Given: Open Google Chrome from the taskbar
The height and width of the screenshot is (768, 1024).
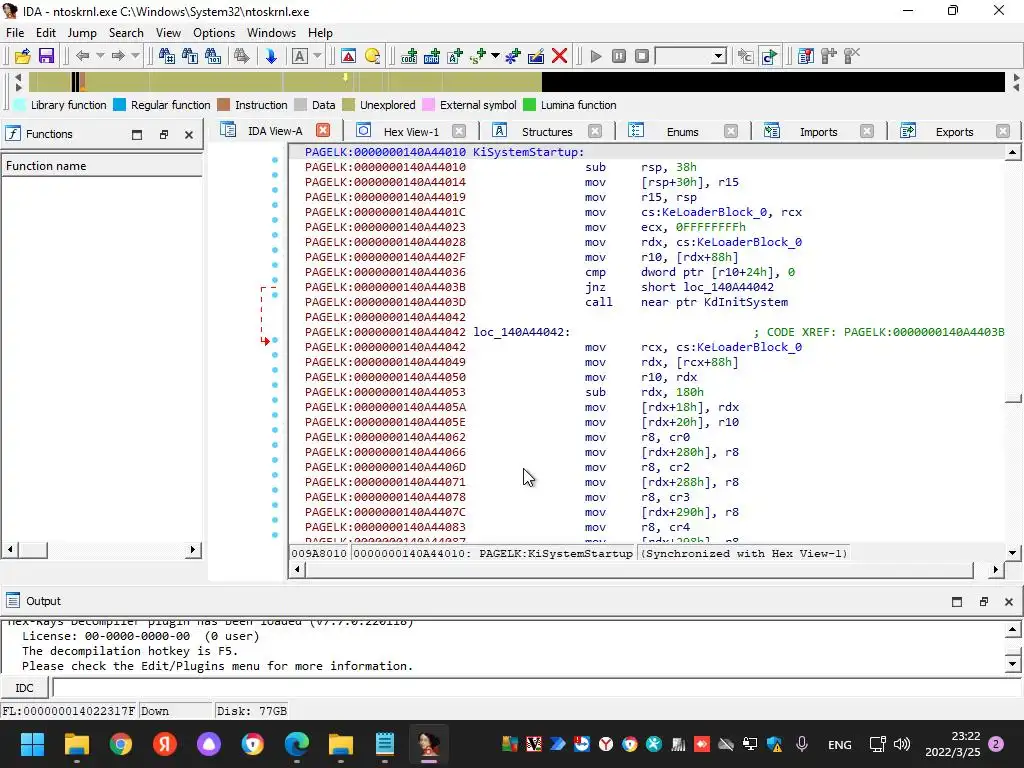Looking at the screenshot, I should coord(121,744).
